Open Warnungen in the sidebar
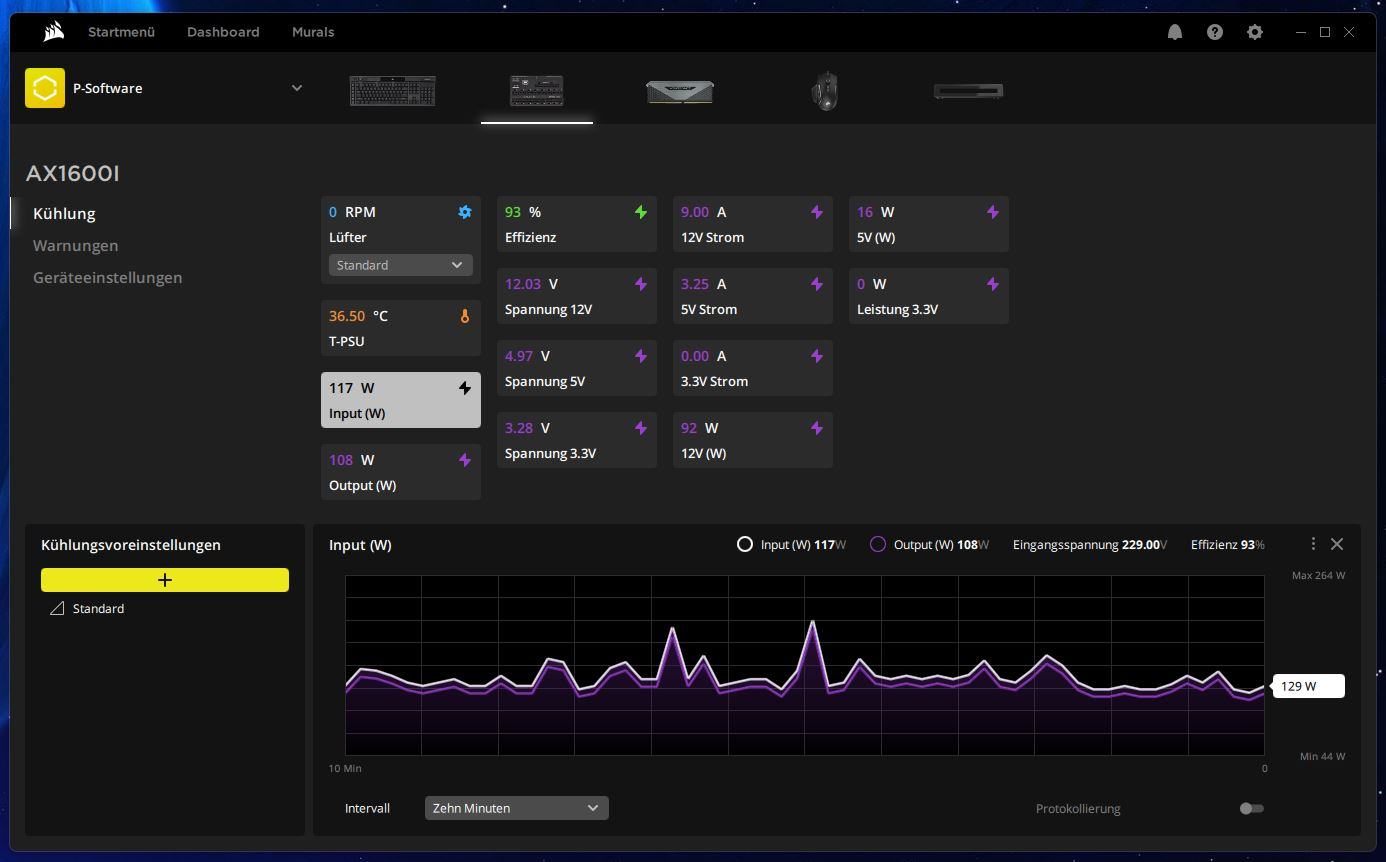Image resolution: width=1386 pixels, height=862 pixels. [x=75, y=245]
